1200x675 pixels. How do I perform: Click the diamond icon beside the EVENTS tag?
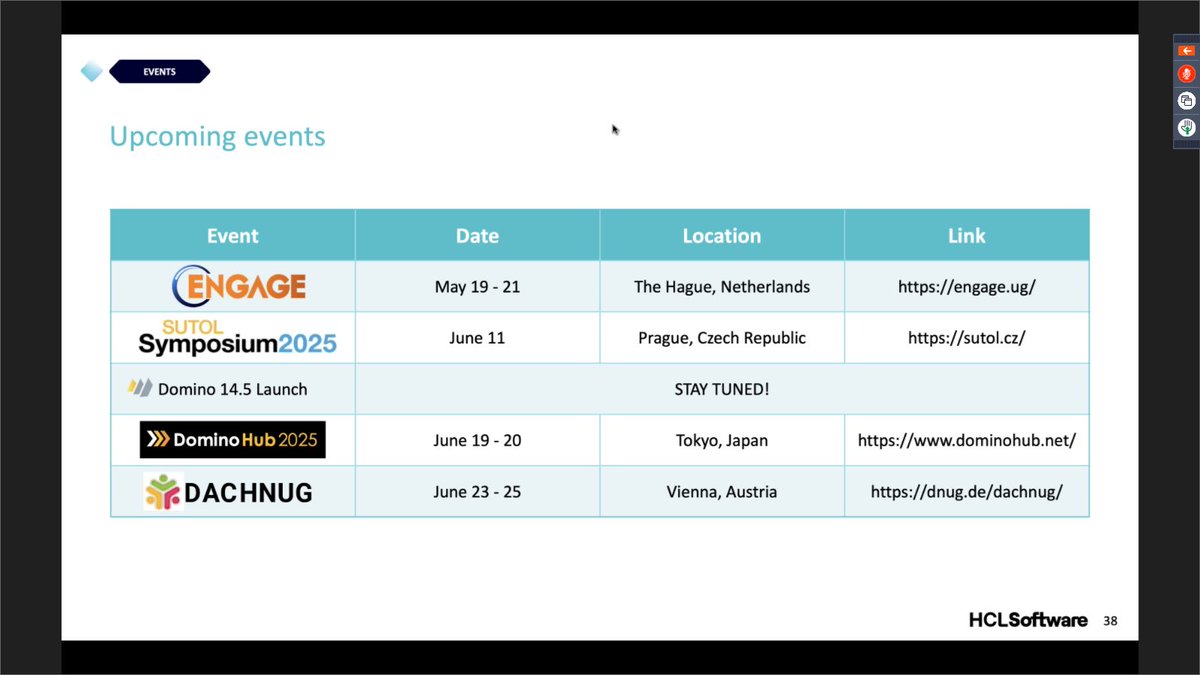(x=92, y=72)
